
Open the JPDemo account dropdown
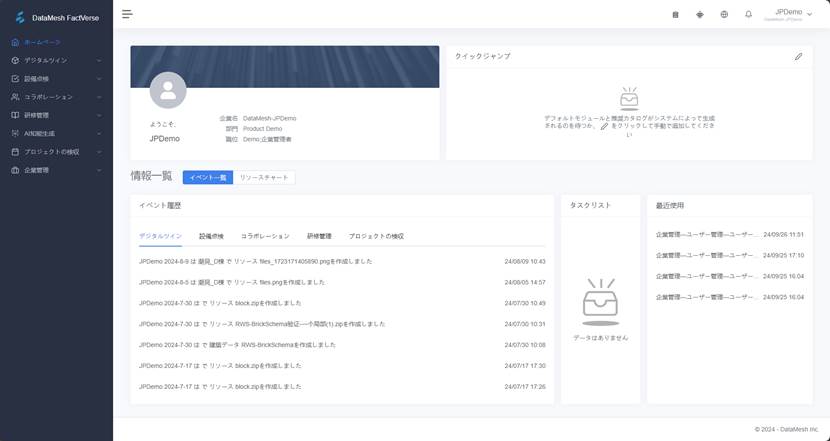pos(788,15)
